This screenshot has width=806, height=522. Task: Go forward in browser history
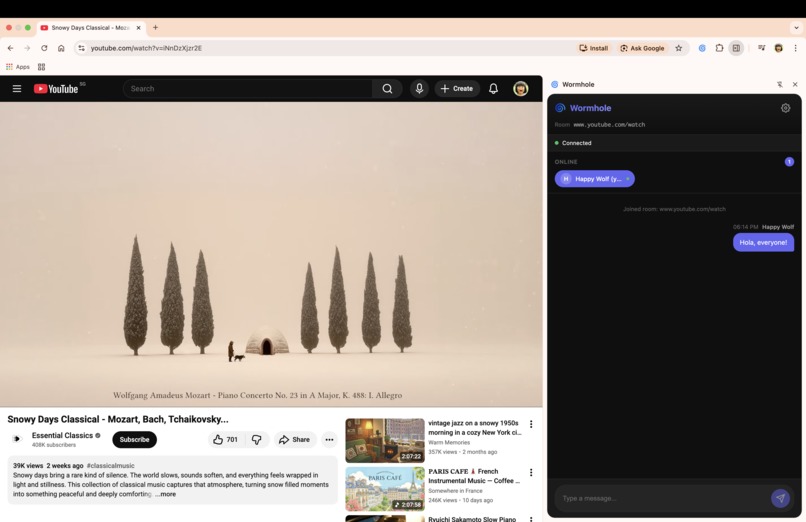click(x=27, y=48)
